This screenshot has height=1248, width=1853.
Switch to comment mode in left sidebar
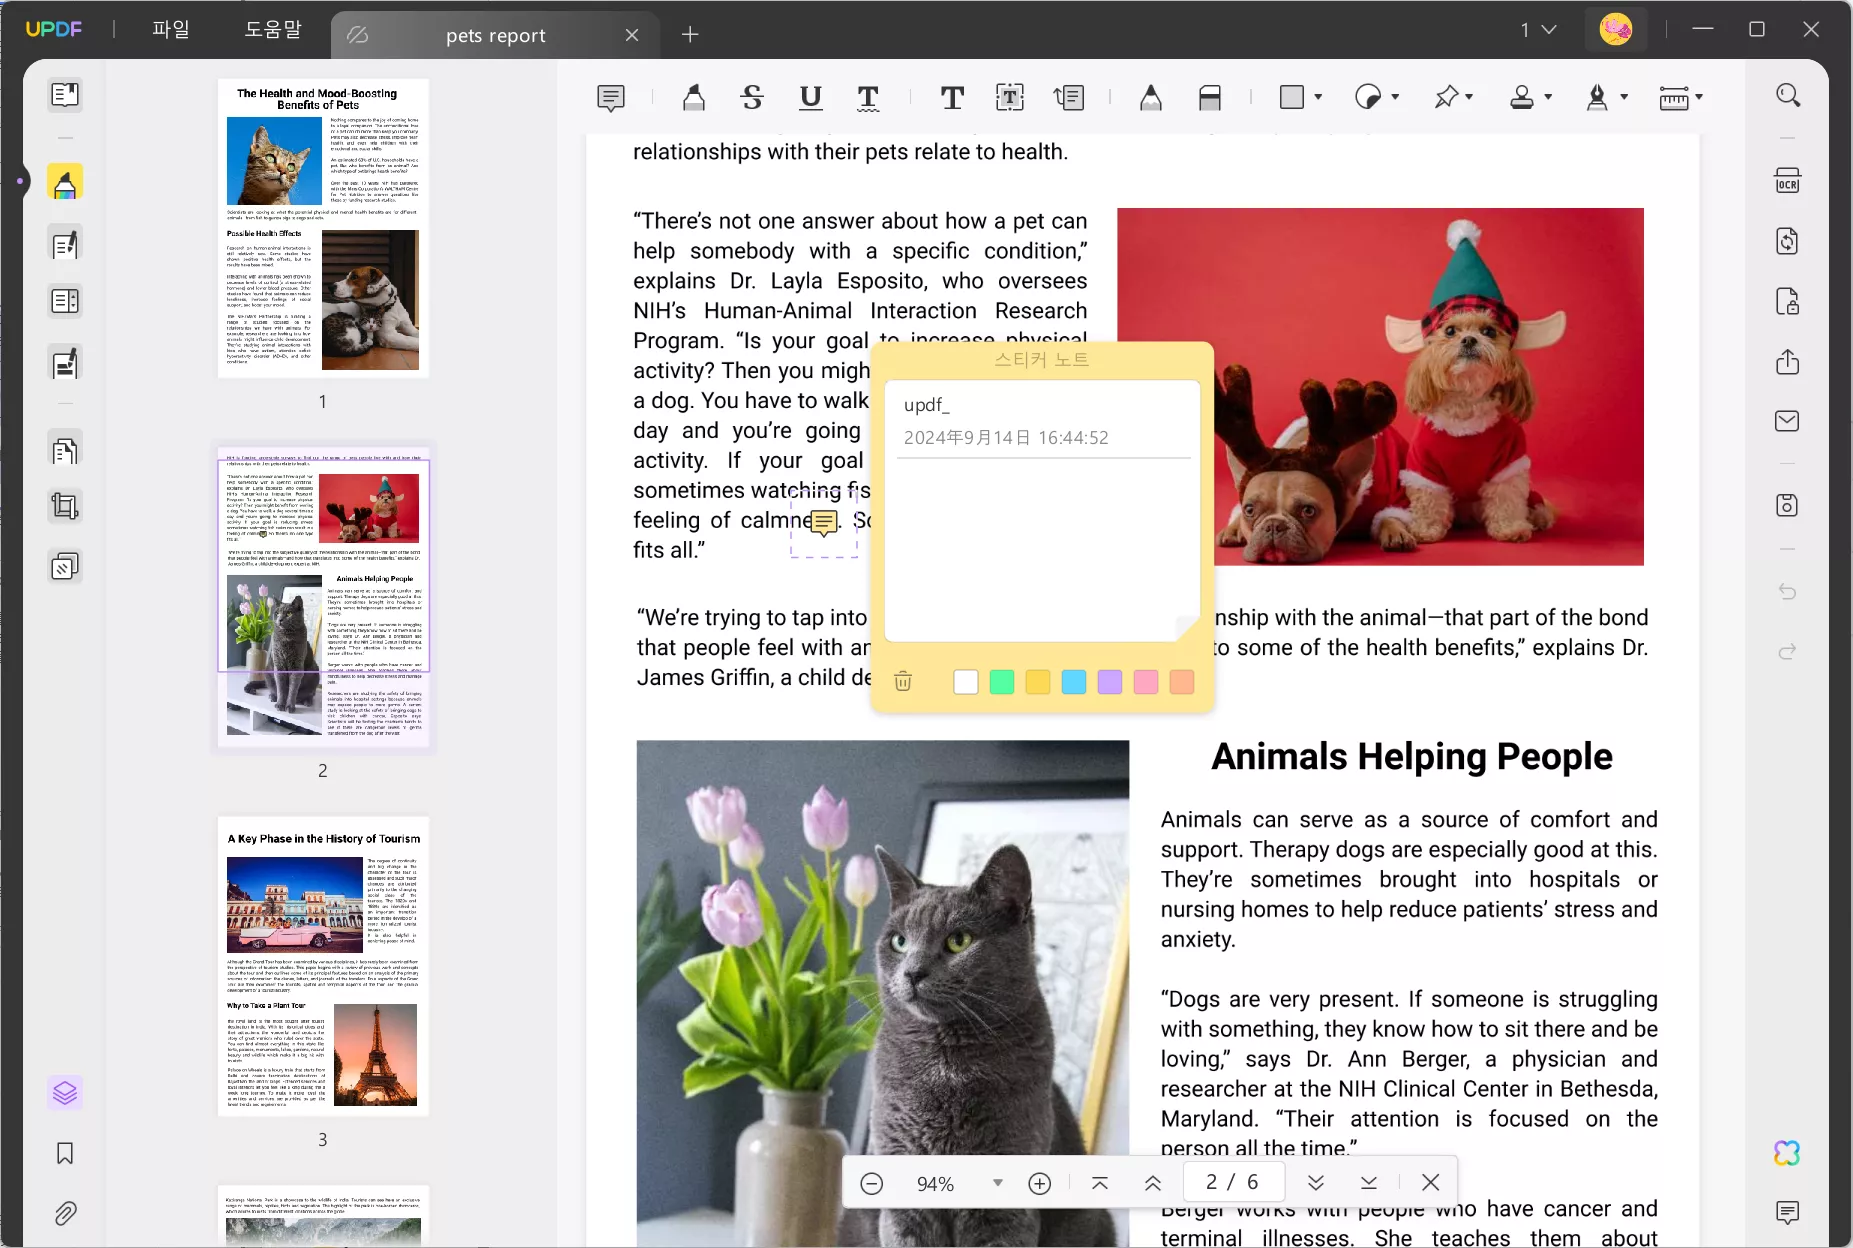pyautogui.click(x=65, y=184)
